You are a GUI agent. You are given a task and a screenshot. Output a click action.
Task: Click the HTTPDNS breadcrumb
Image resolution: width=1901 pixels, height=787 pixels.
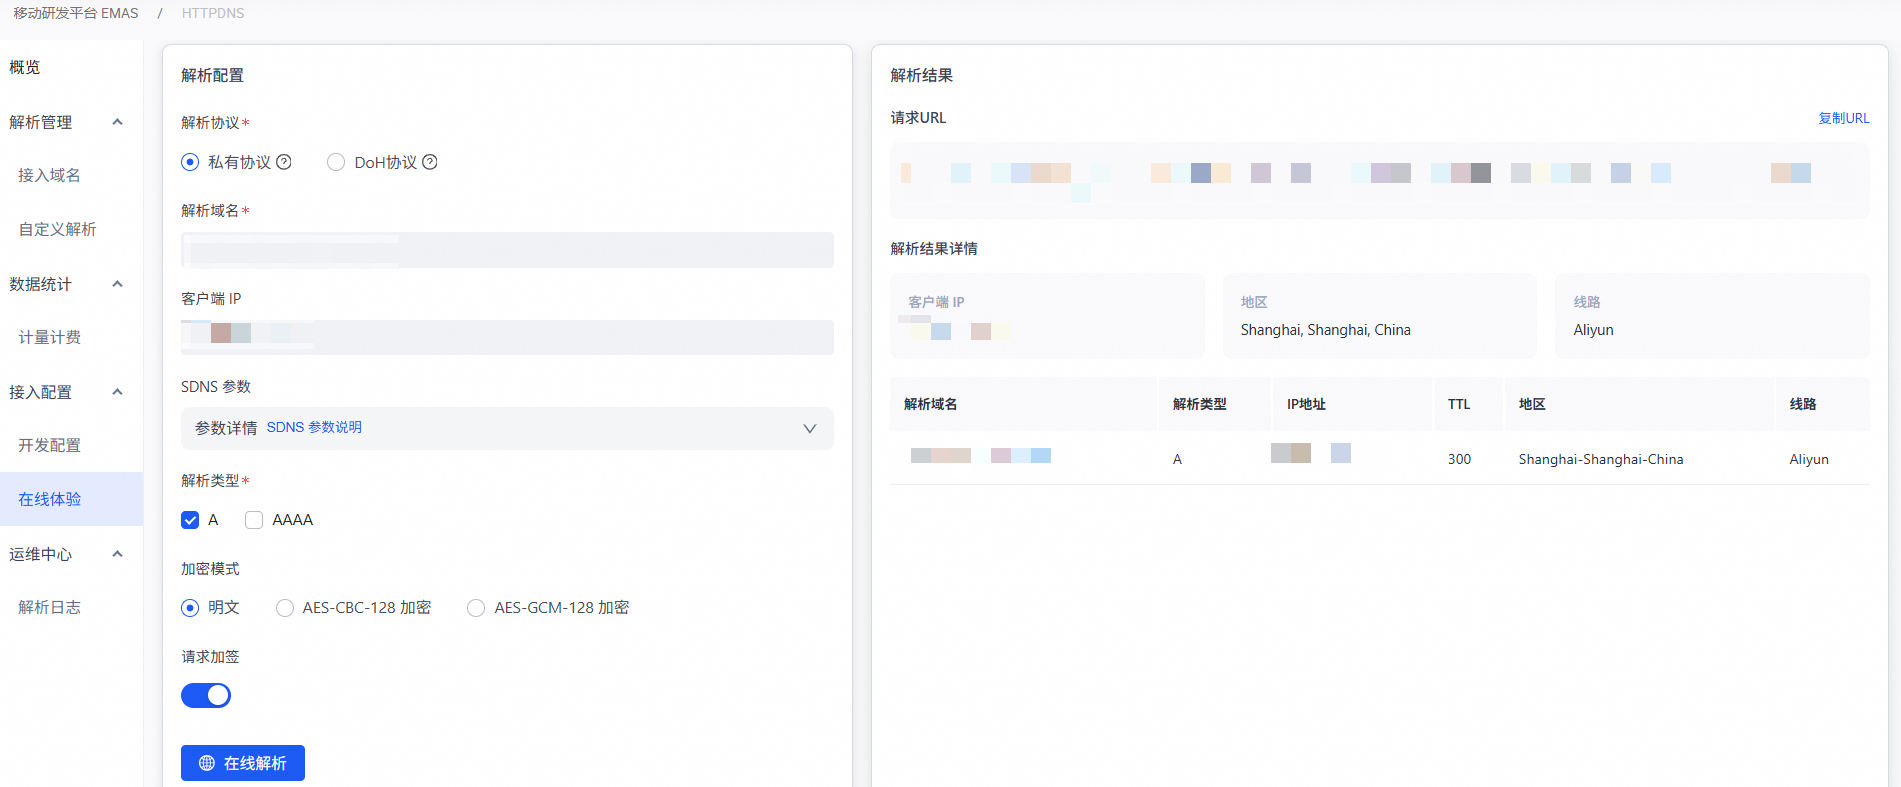pyautogui.click(x=213, y=13)
